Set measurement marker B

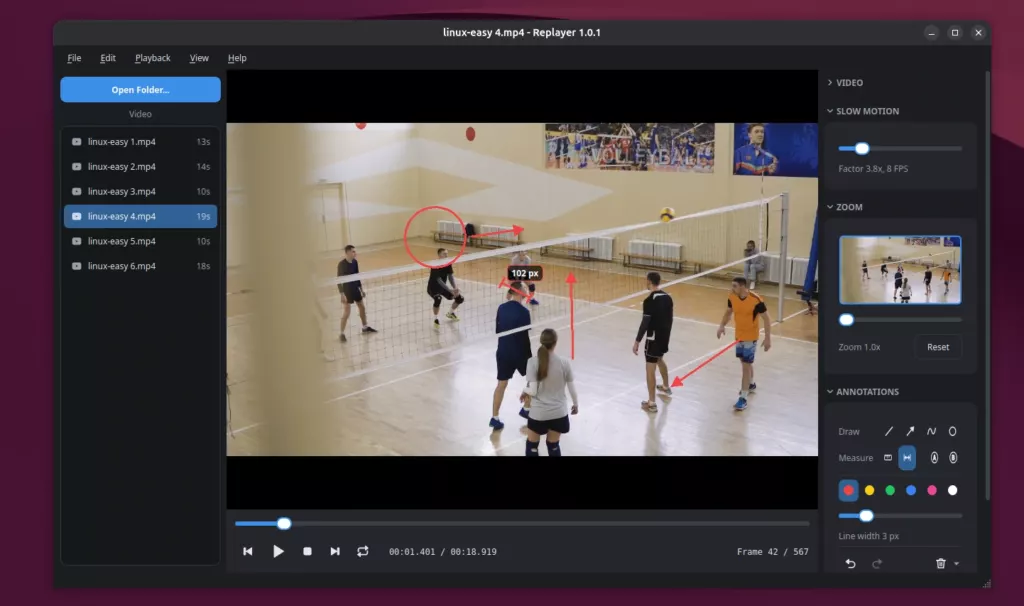click(x=953, y=458)
